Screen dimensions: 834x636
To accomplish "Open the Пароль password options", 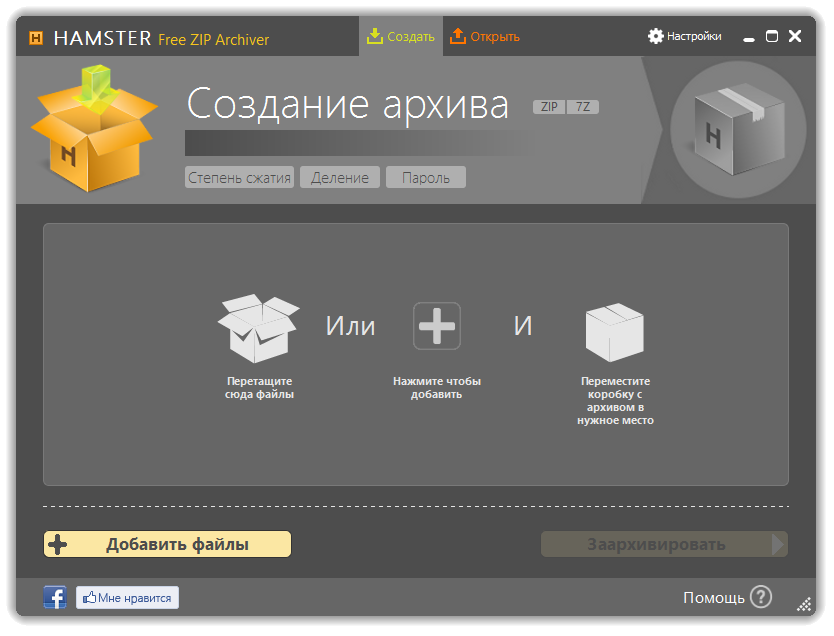I will point(426,178).
